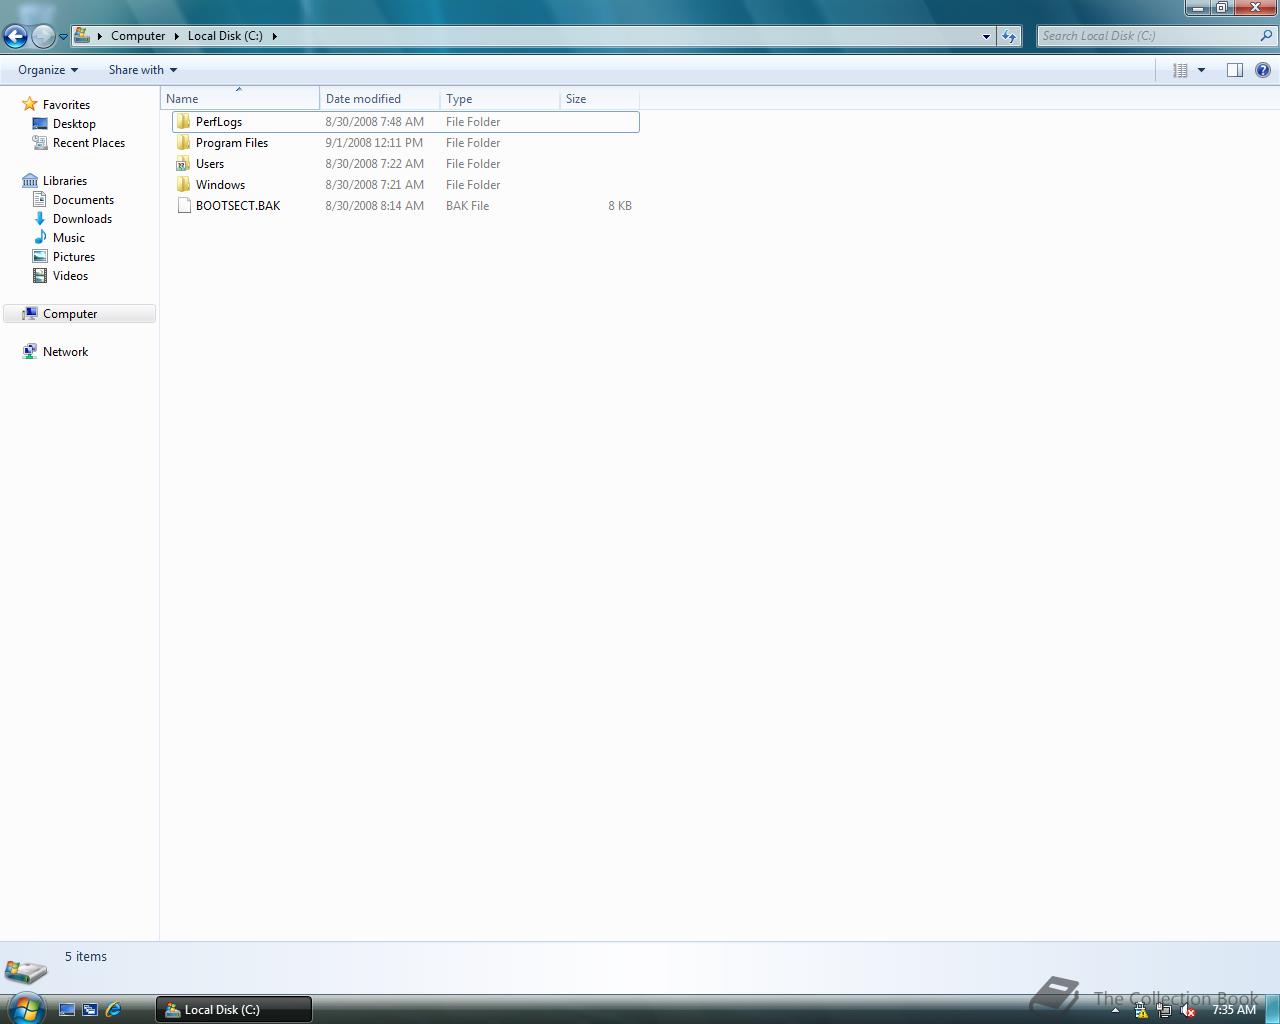
Task: Click the Change your view icon
Action: click(x=1180, y=70)
